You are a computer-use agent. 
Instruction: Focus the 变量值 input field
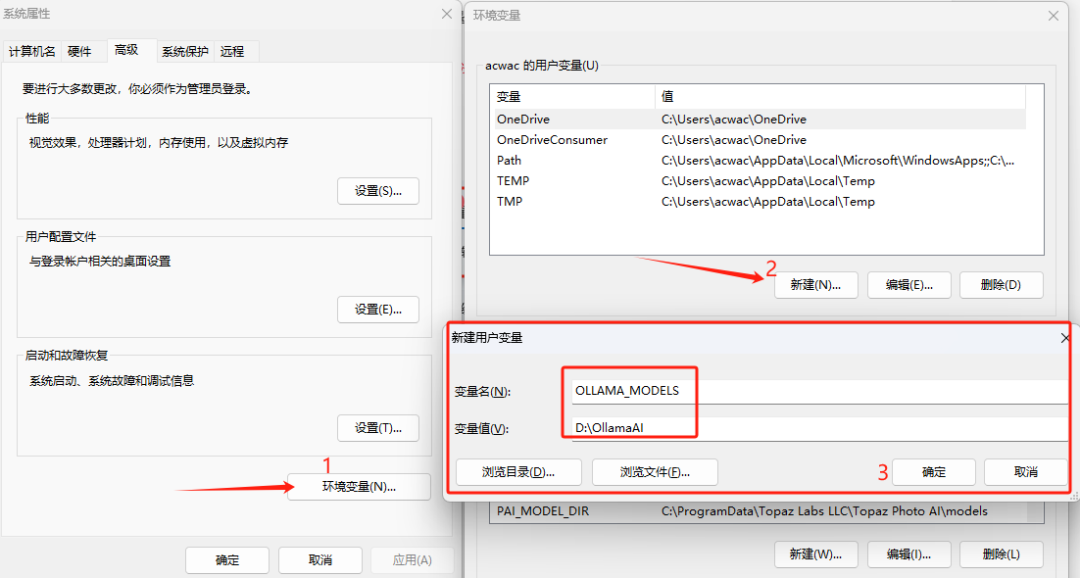pyautogui.click(x=820, y=429)
